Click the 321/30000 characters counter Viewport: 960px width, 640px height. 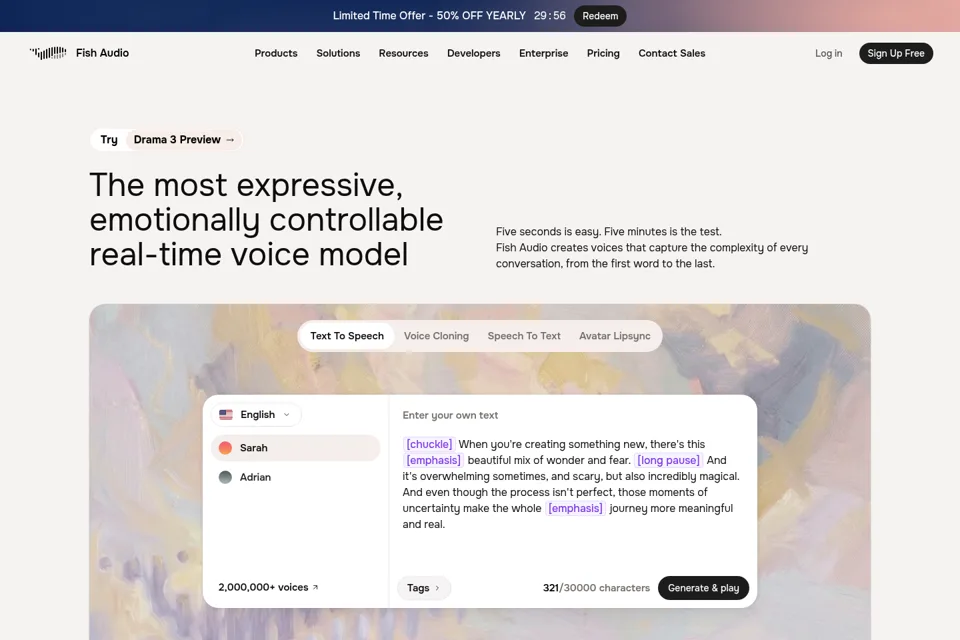(596, 588)
